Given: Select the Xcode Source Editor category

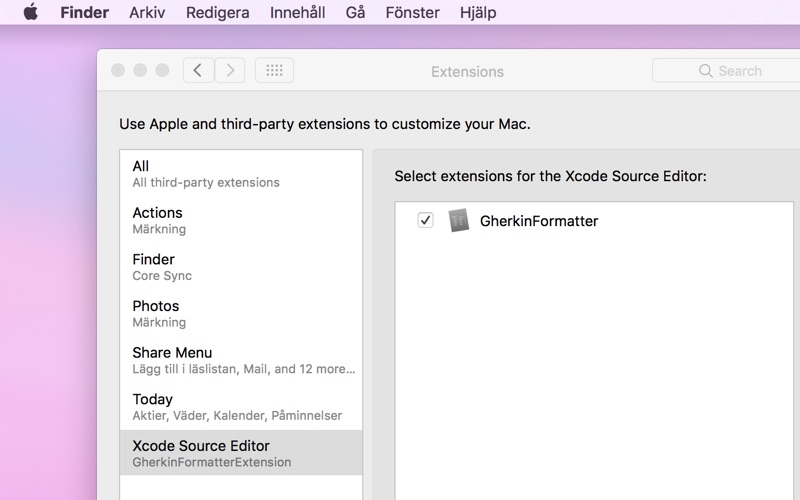Looking at the screenshot, I should pos(241,453).
